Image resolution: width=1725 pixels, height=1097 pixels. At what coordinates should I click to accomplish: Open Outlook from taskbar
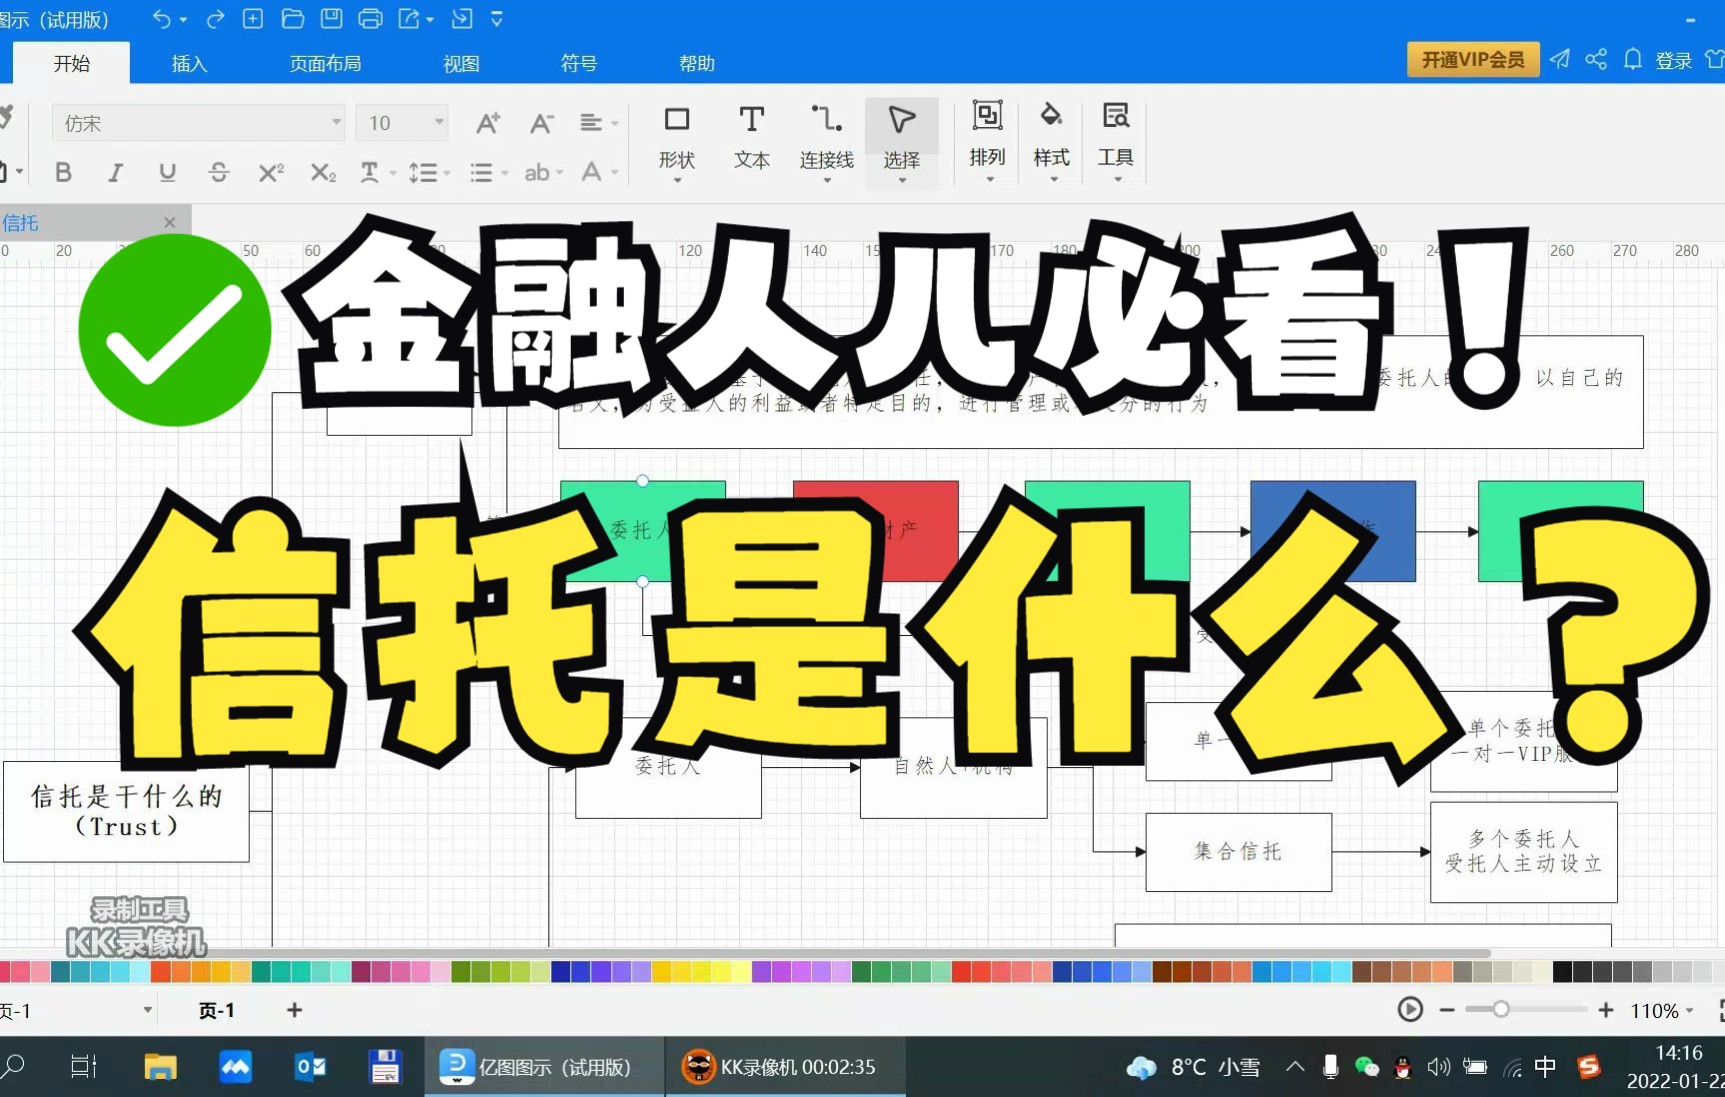point(311,1067)
